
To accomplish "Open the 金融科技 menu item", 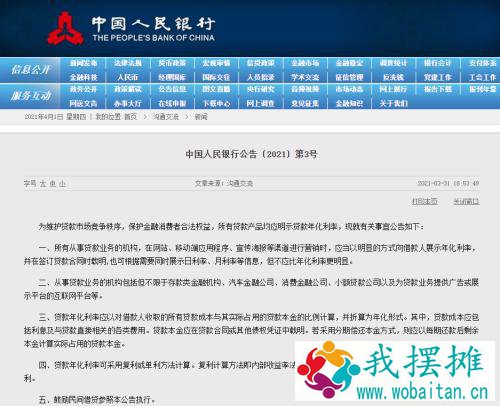I will click(83, 77).
